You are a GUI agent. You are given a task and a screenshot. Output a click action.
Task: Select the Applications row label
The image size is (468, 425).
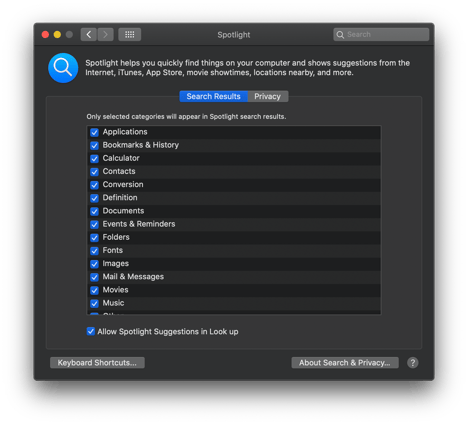point(125,132)
